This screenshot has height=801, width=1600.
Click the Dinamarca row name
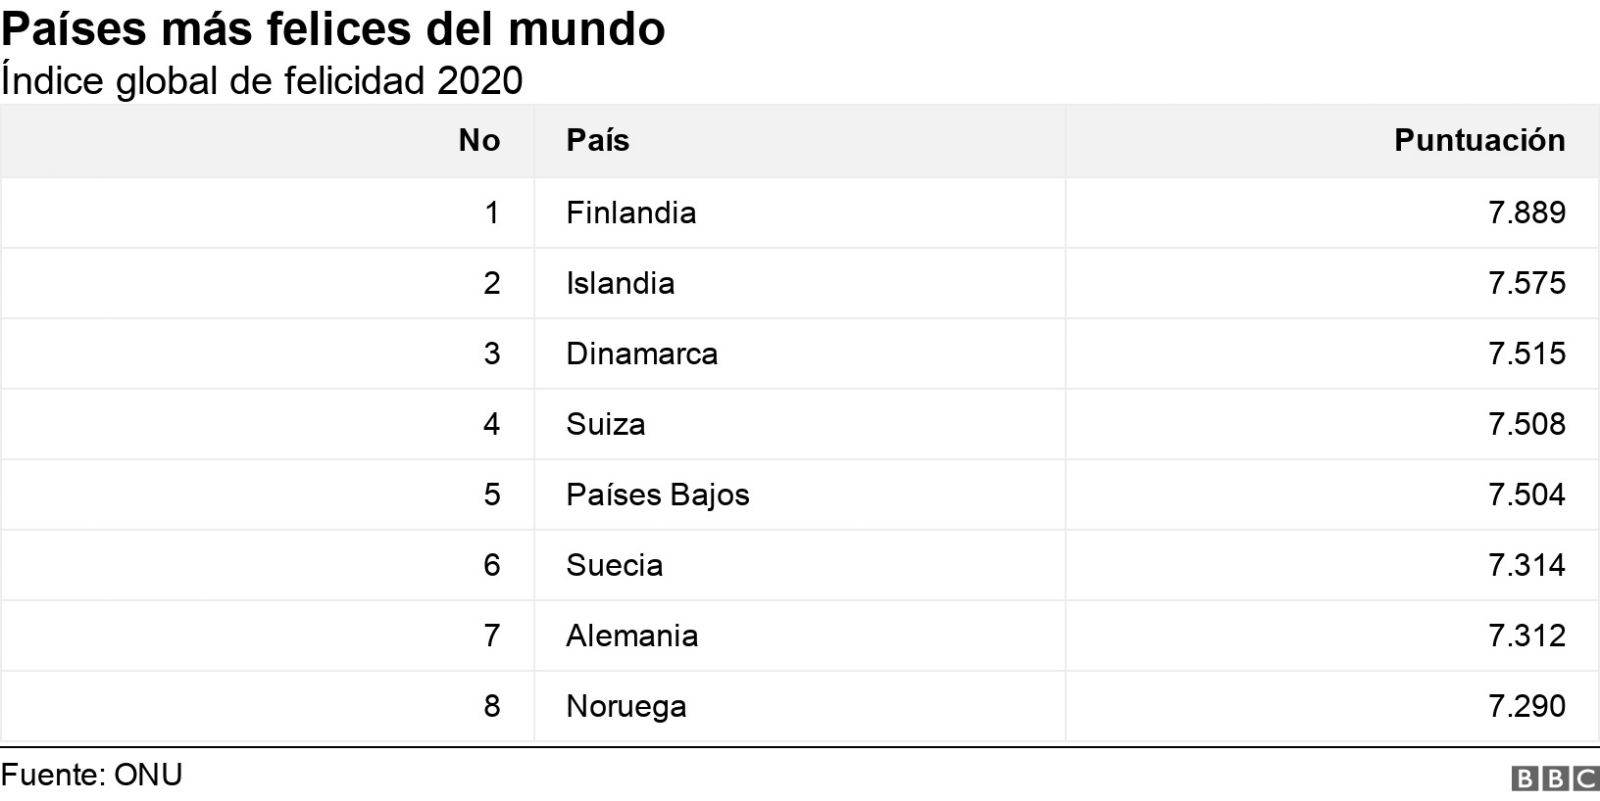pyautogui.click(x=641, y=354)
